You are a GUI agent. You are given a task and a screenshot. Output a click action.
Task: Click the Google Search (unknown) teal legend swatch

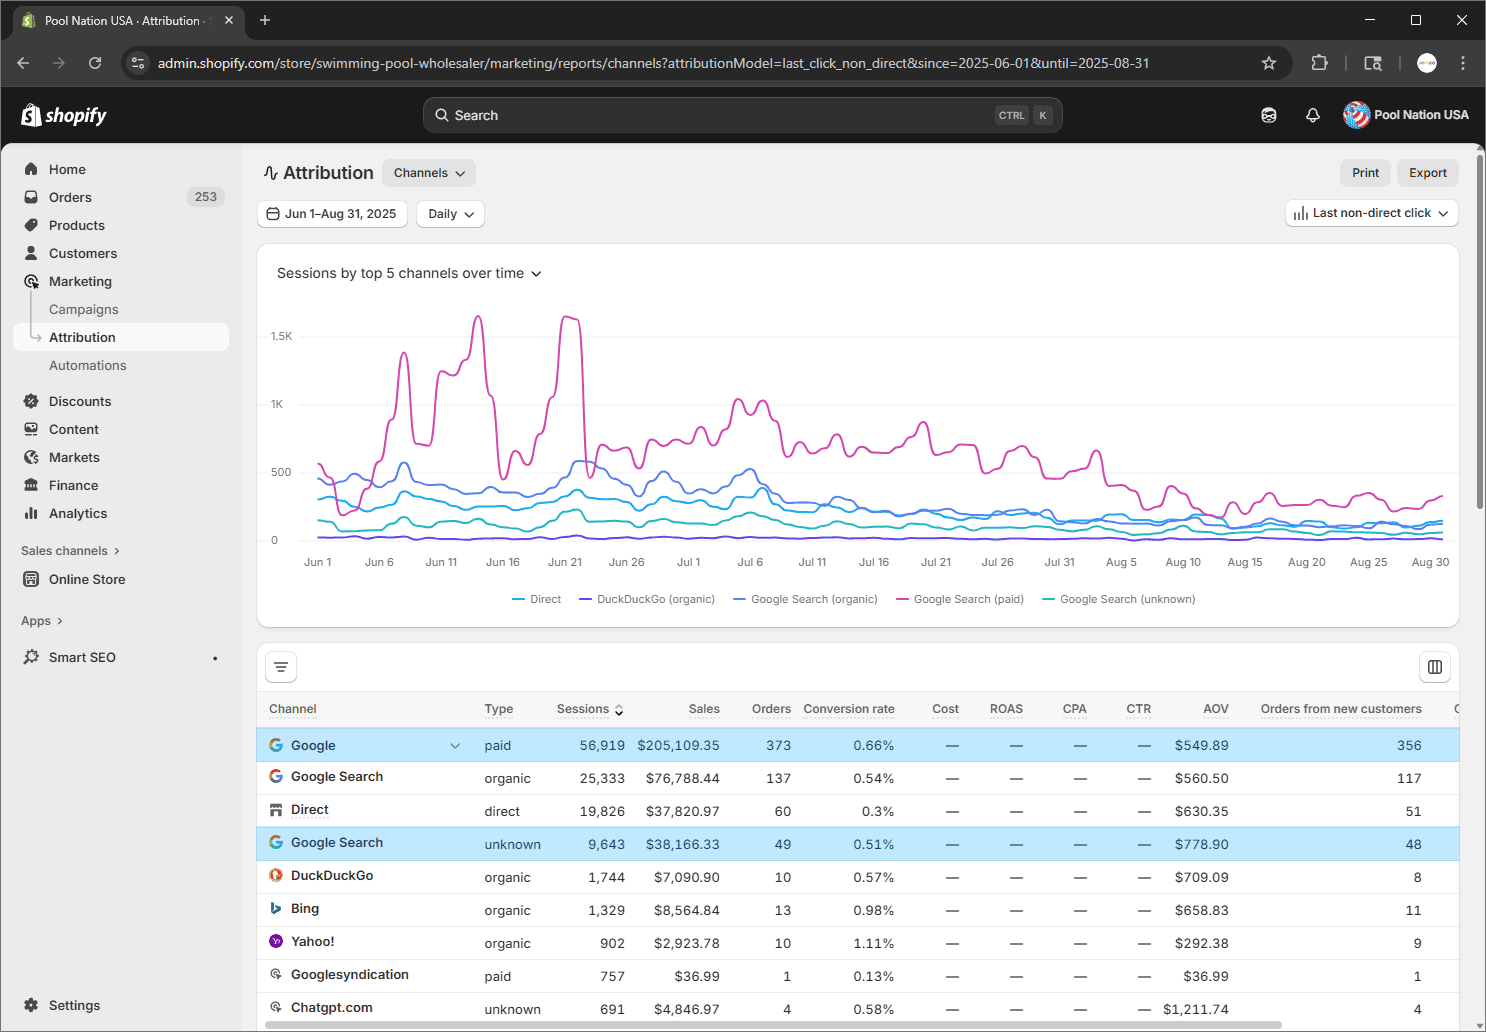tap(1049, 599)
